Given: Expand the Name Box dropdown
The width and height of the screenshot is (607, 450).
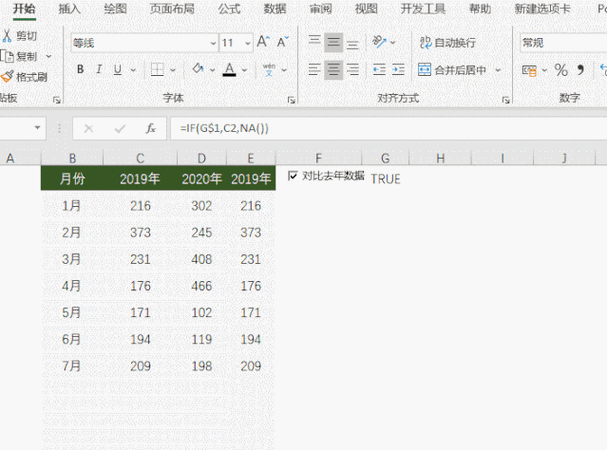Looking at the screenshot, I should [x=38, y=128].
